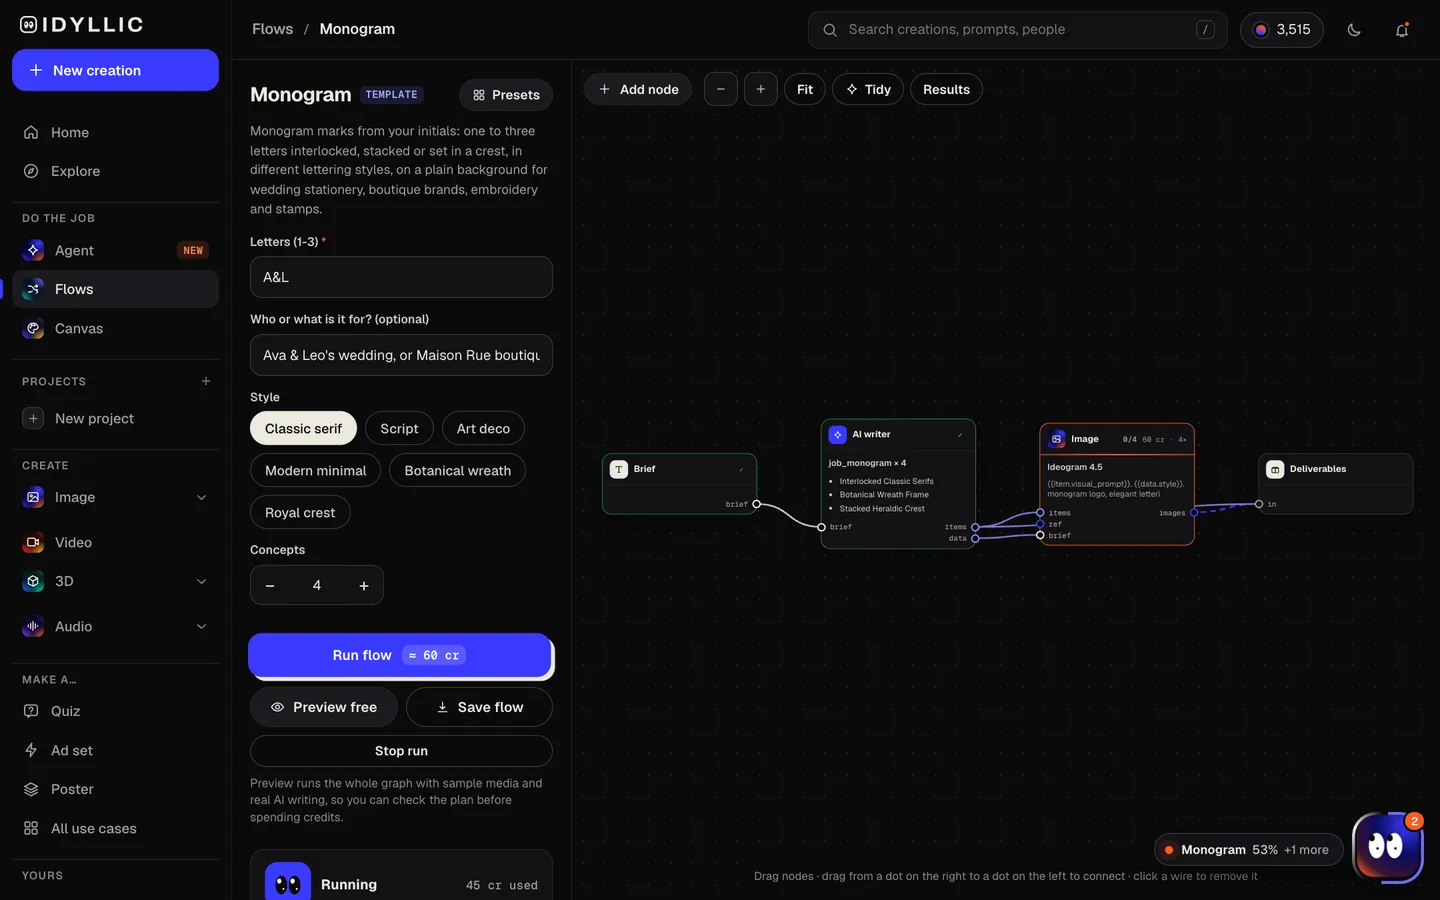Open Canvas from sidebar
This screenshot has width=1440, height=900.
pos(115,328)
